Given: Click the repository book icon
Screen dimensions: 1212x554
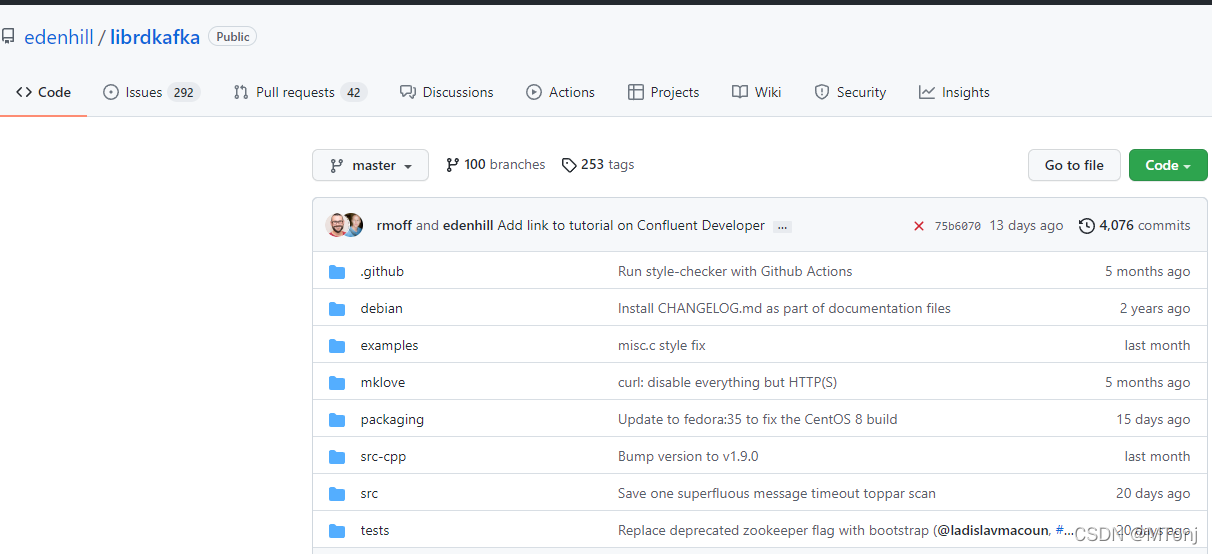Looking at the screenshot, I should coord(8,37).
